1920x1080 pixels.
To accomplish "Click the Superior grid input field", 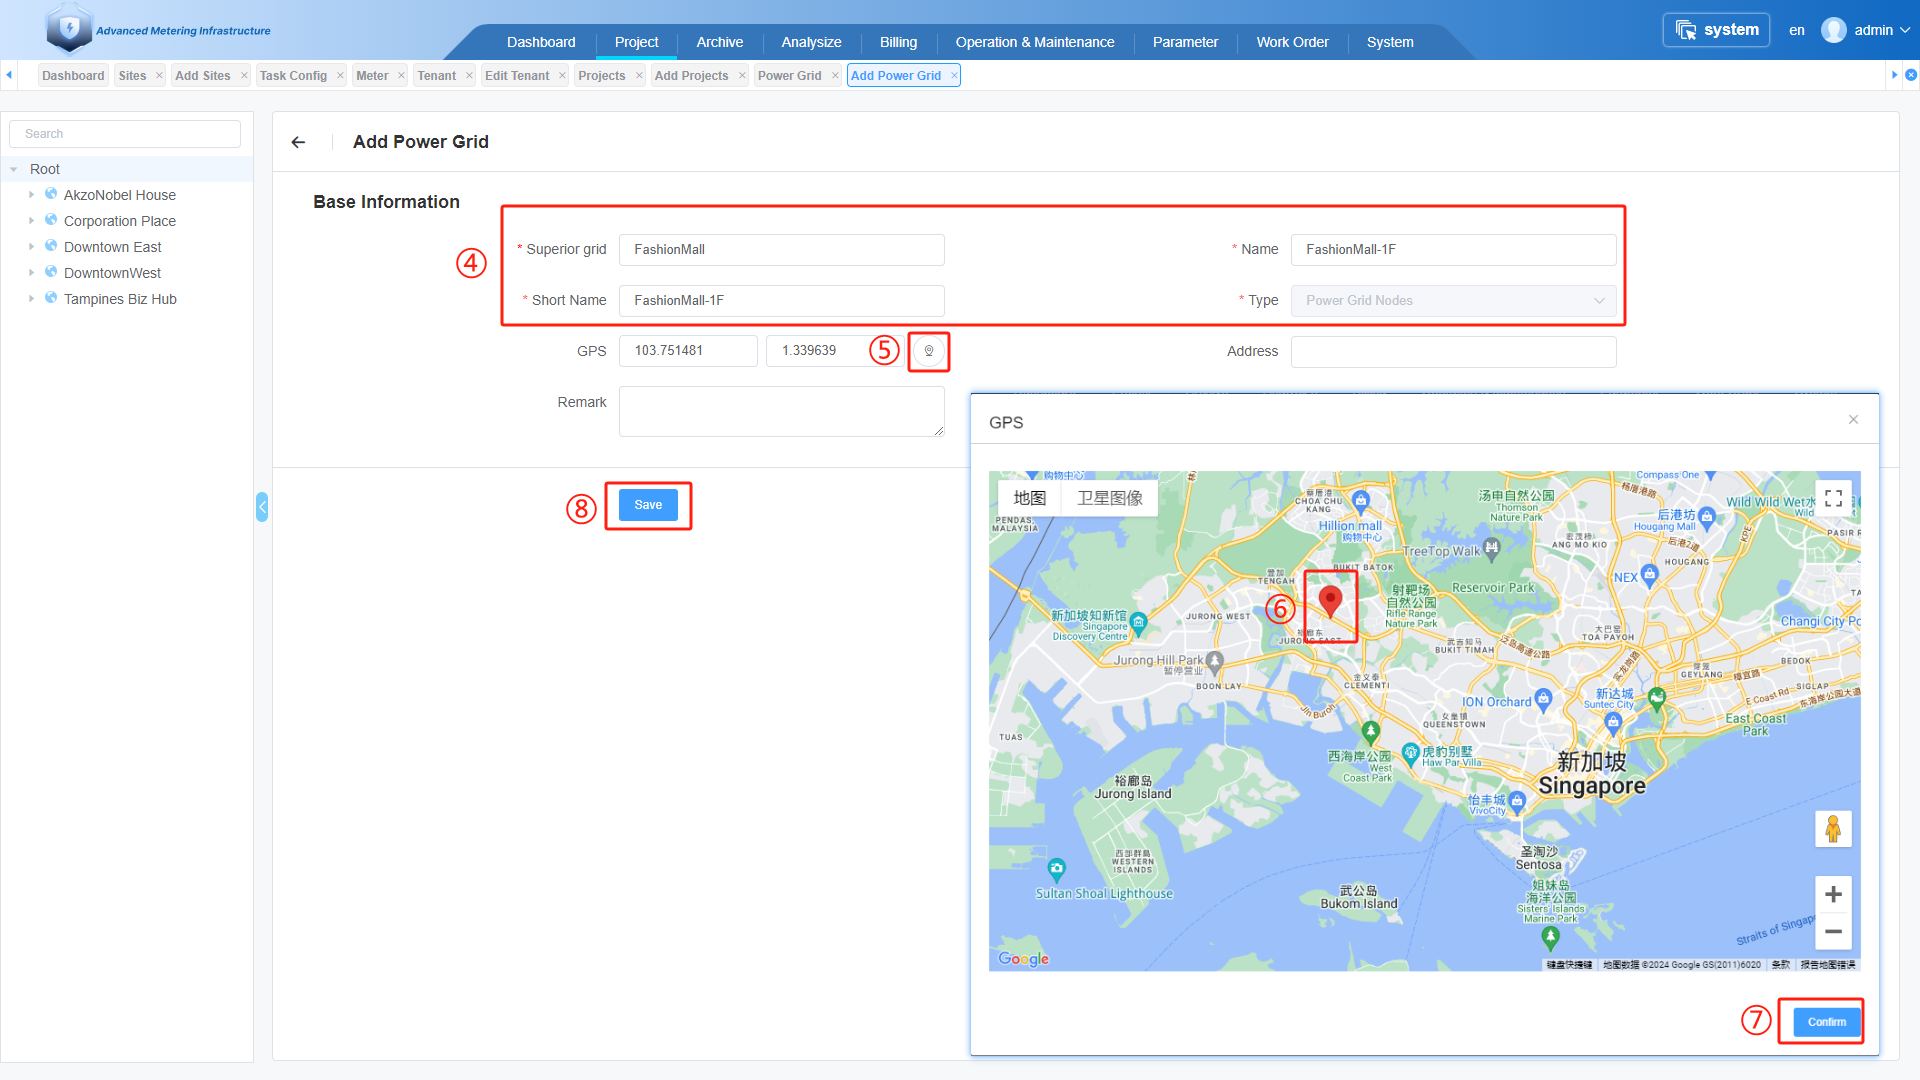I will pyautogui.click(x=781, y=250).
